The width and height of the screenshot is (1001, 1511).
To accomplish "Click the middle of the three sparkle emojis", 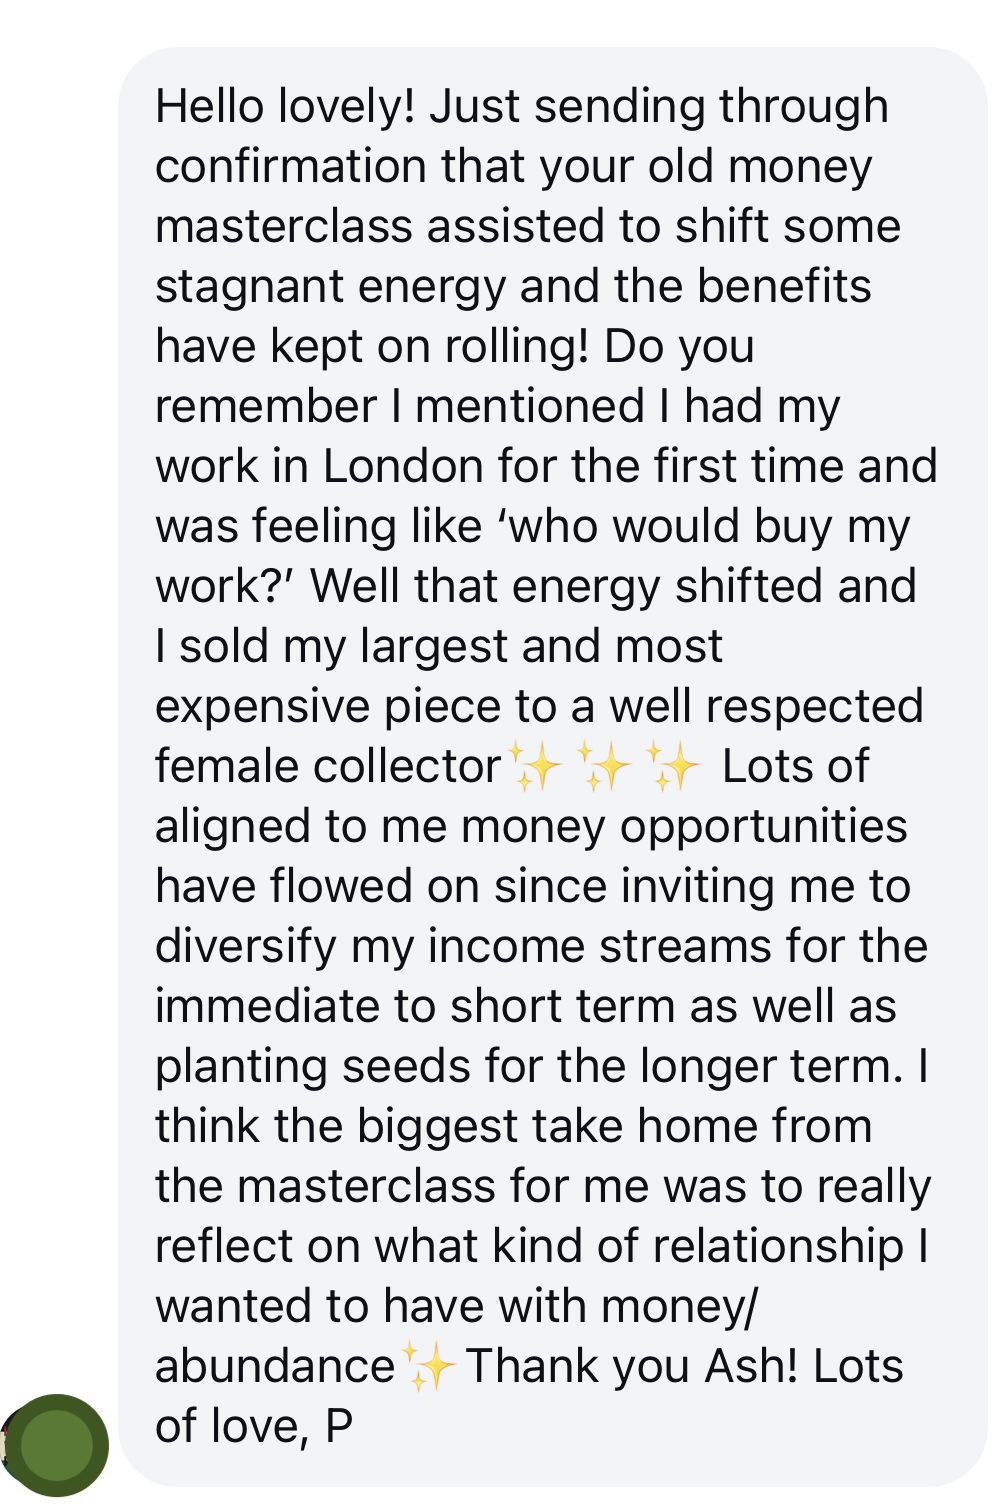I will tap(606, 768).
